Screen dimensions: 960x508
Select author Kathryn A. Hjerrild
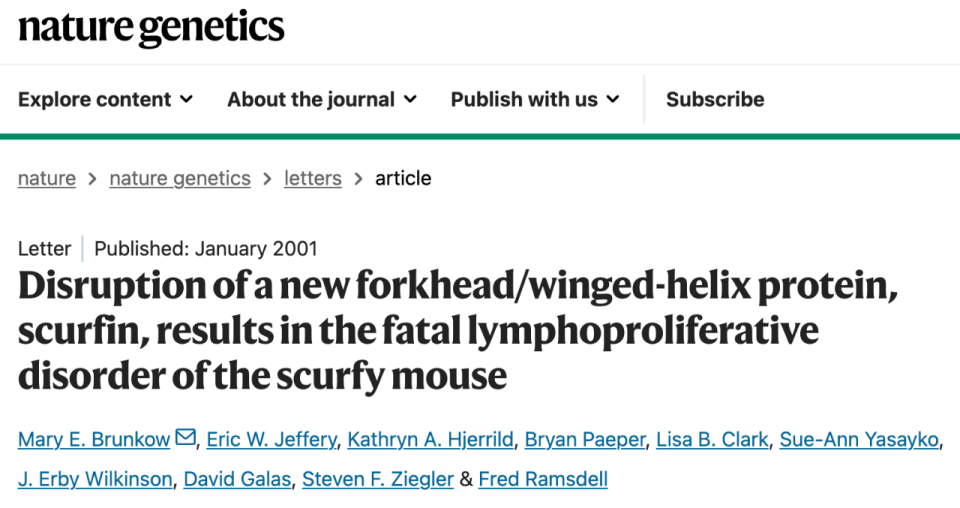pyautogui.click(x=431, y=439)
